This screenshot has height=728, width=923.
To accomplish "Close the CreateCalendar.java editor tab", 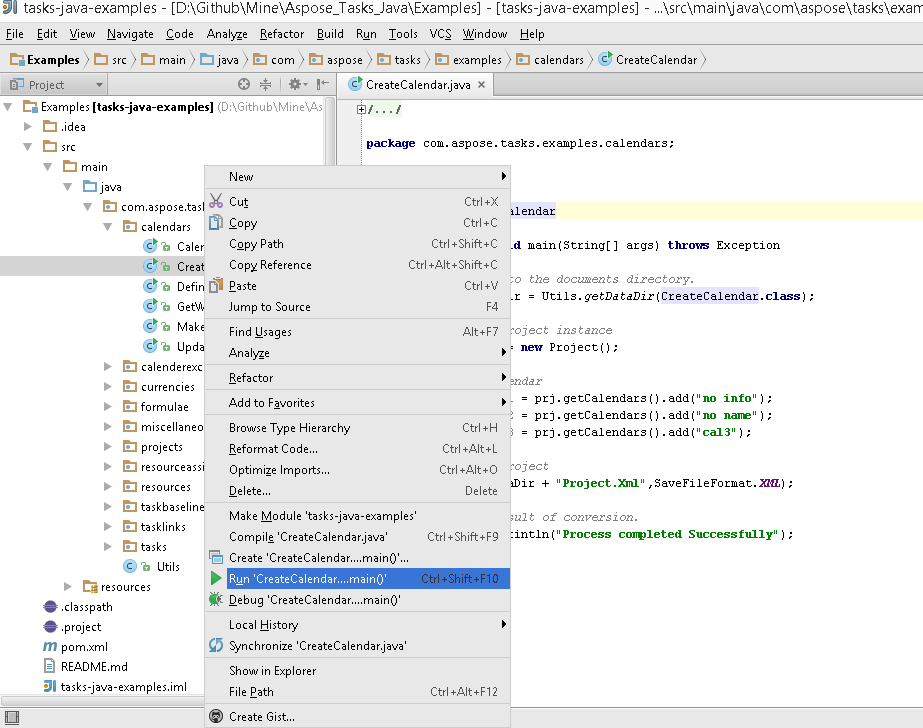I will [481, 85].
